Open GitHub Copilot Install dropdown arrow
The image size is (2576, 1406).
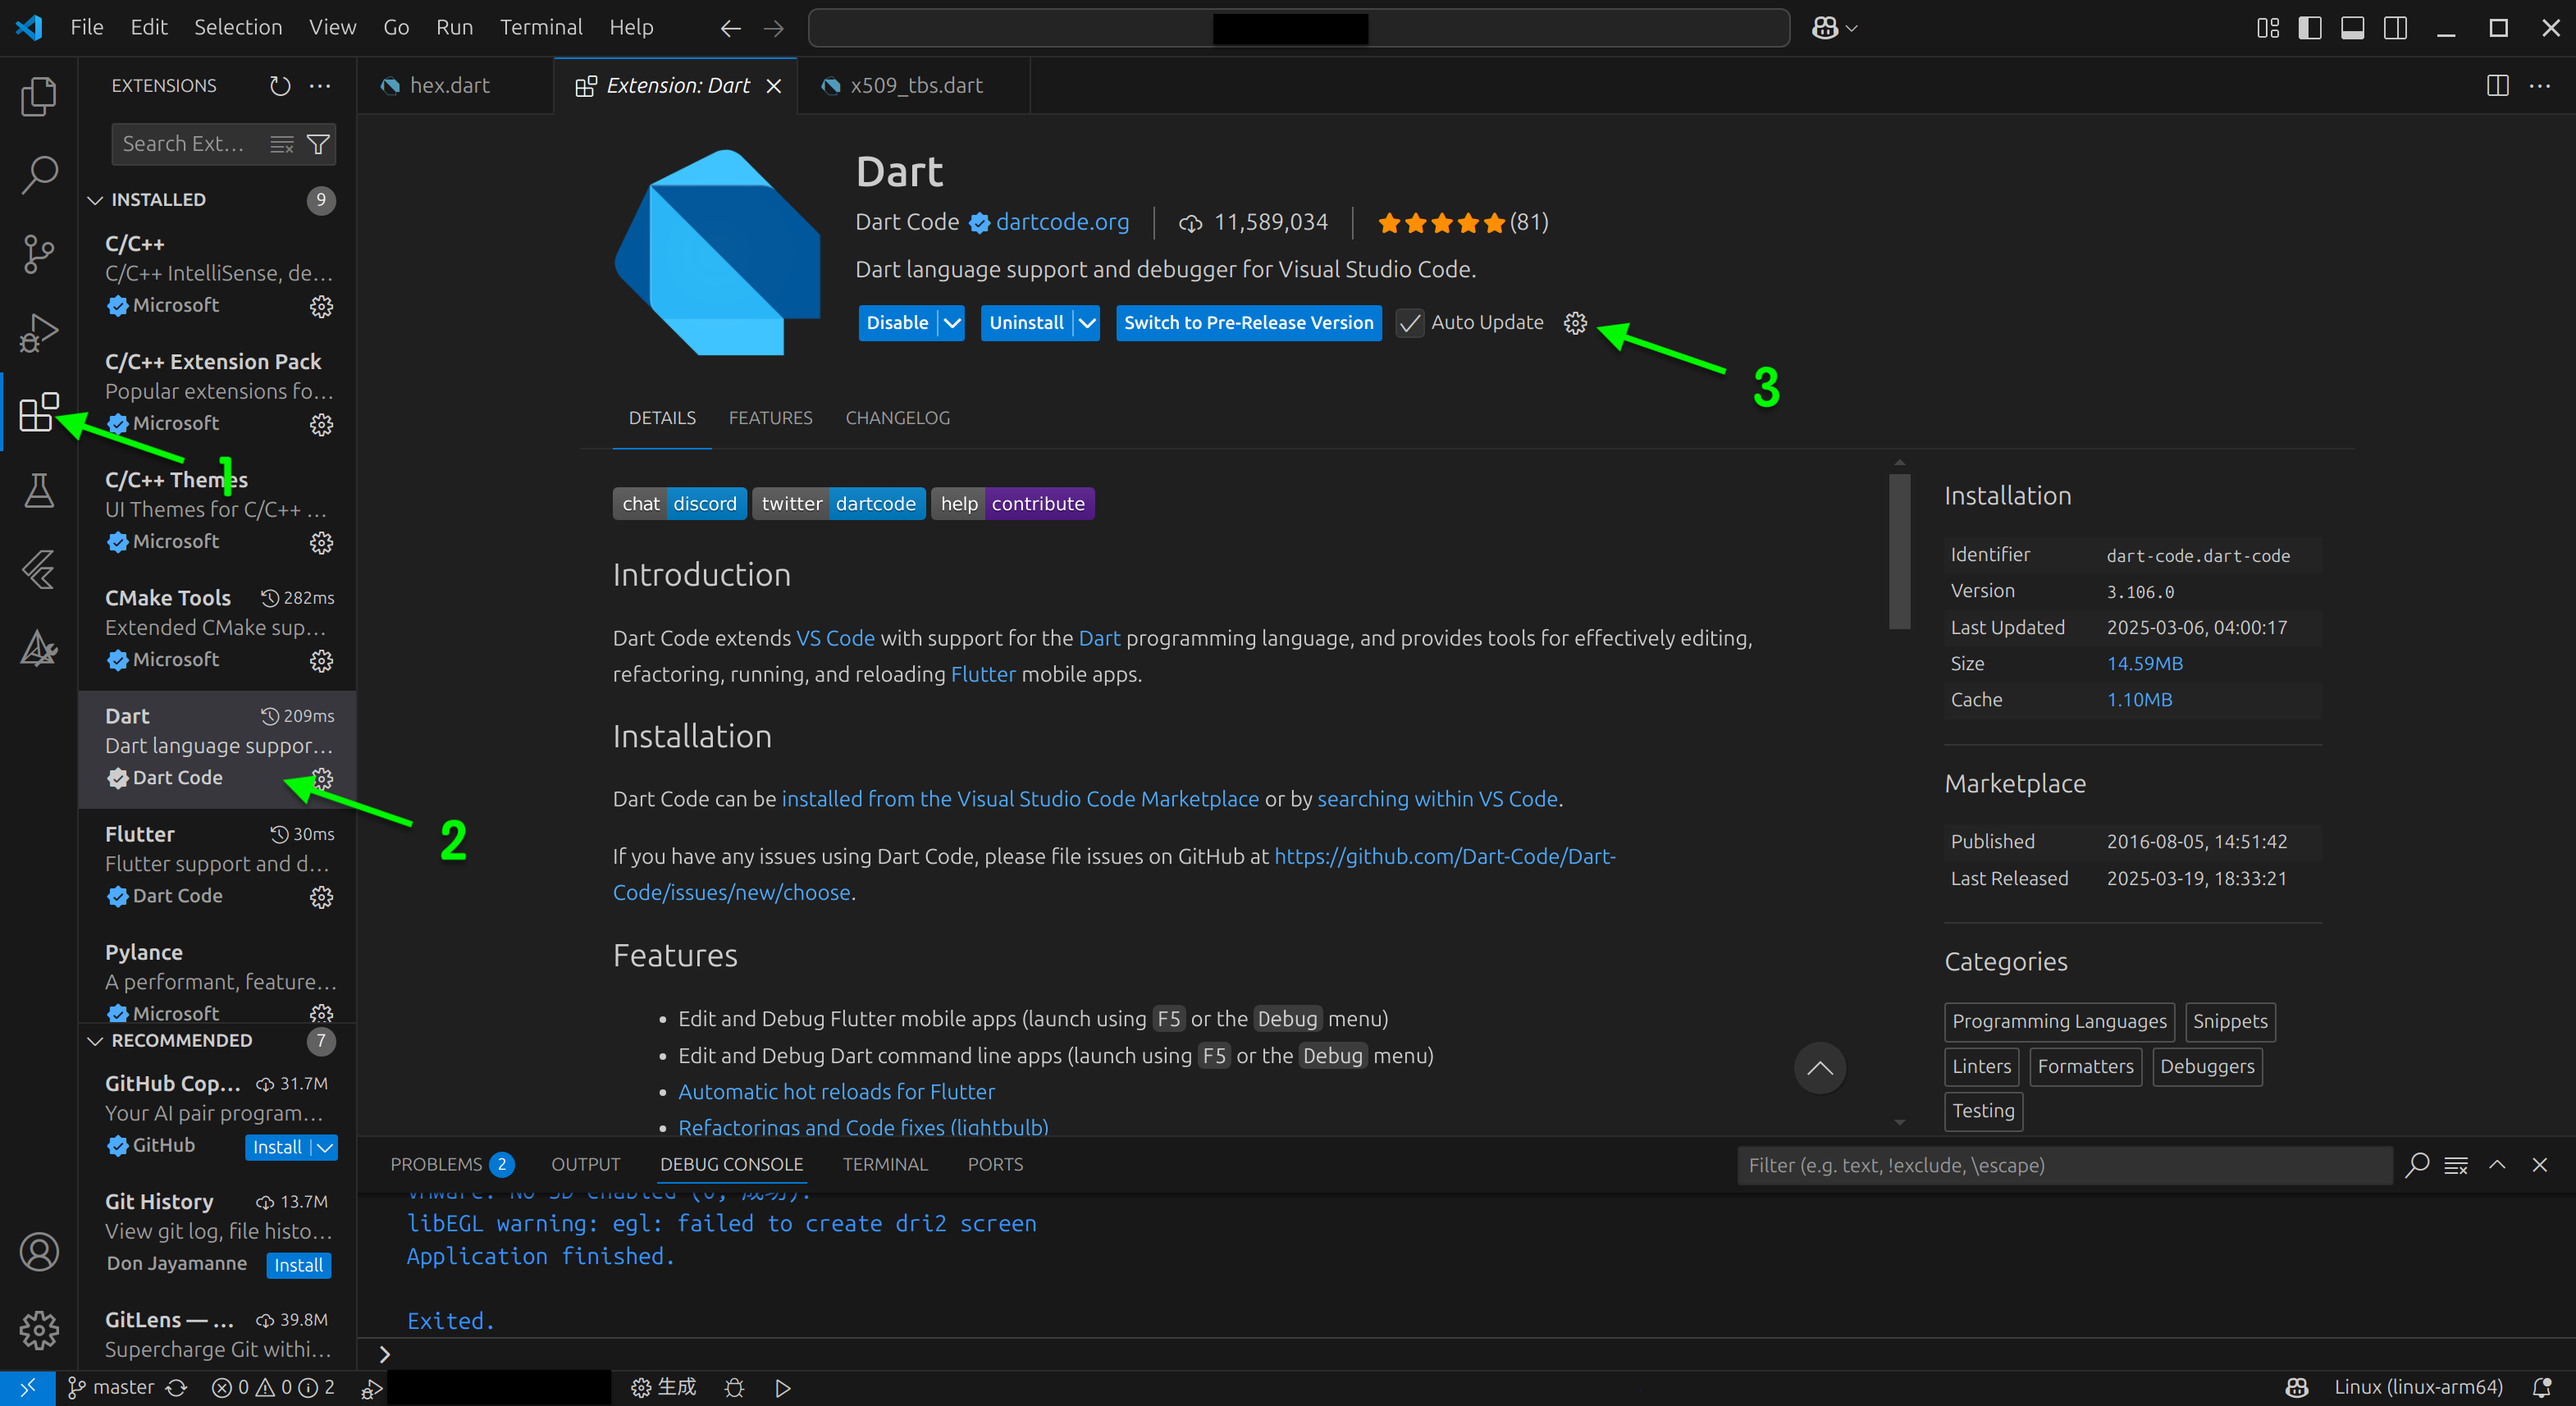[325, 1148]
